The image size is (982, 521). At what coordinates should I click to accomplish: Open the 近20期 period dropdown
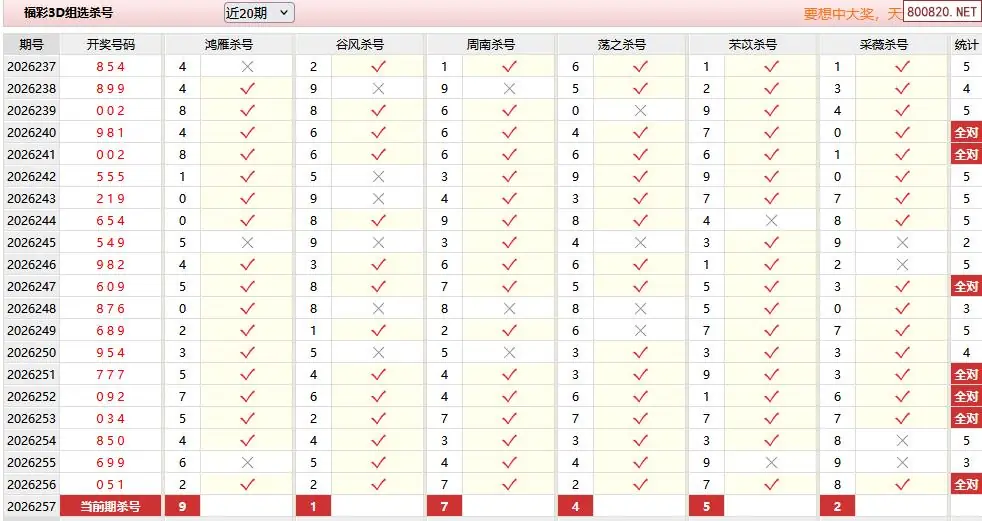(259, 13)
